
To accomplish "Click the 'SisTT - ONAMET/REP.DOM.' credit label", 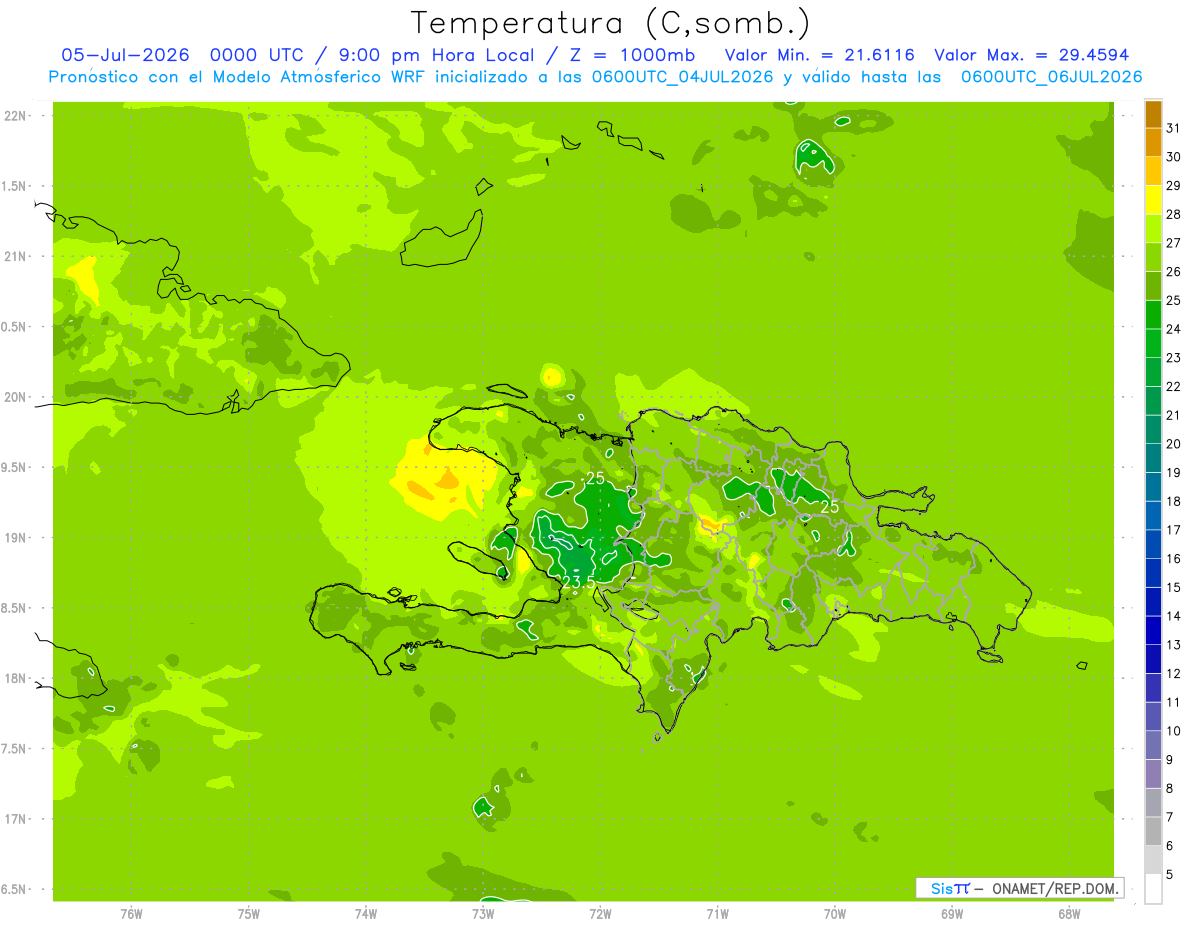I will (1019, 888).
